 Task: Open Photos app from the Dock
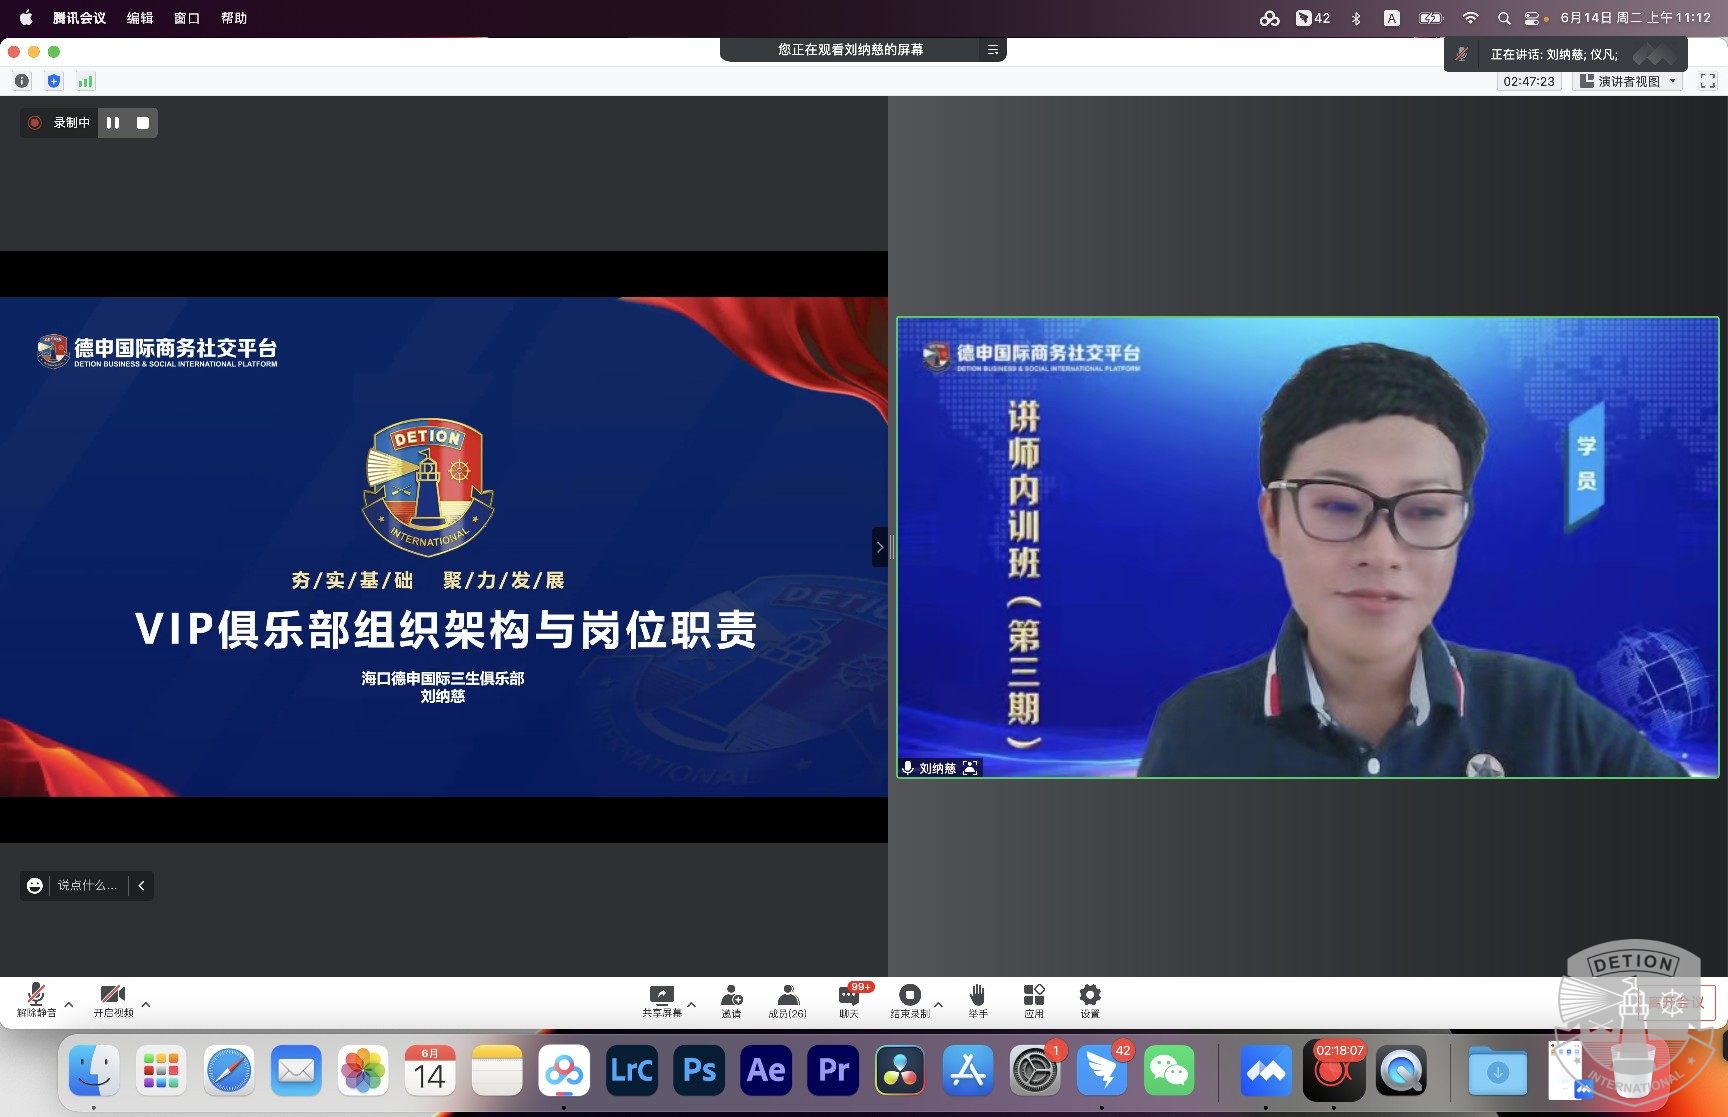pos(363,1071)
